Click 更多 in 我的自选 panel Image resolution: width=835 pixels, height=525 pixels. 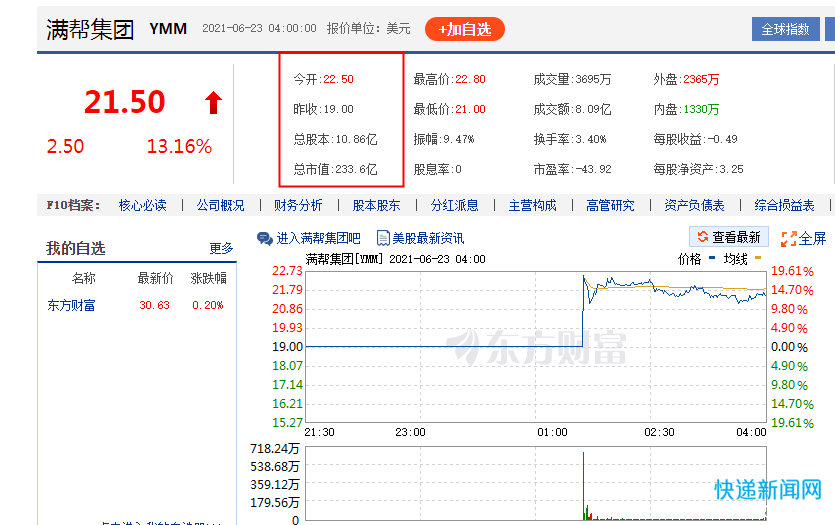(x=221, y=248)
